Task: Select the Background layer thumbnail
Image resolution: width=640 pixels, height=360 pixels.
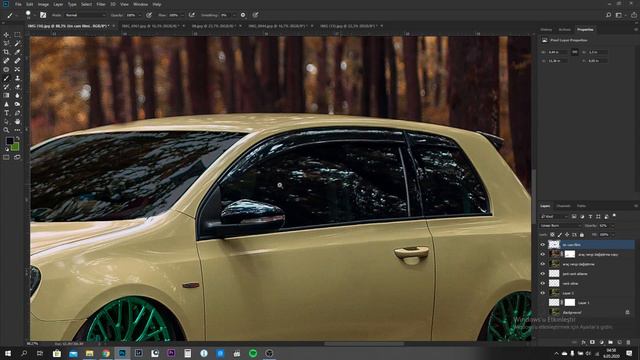Action: (x=554, y=312)
